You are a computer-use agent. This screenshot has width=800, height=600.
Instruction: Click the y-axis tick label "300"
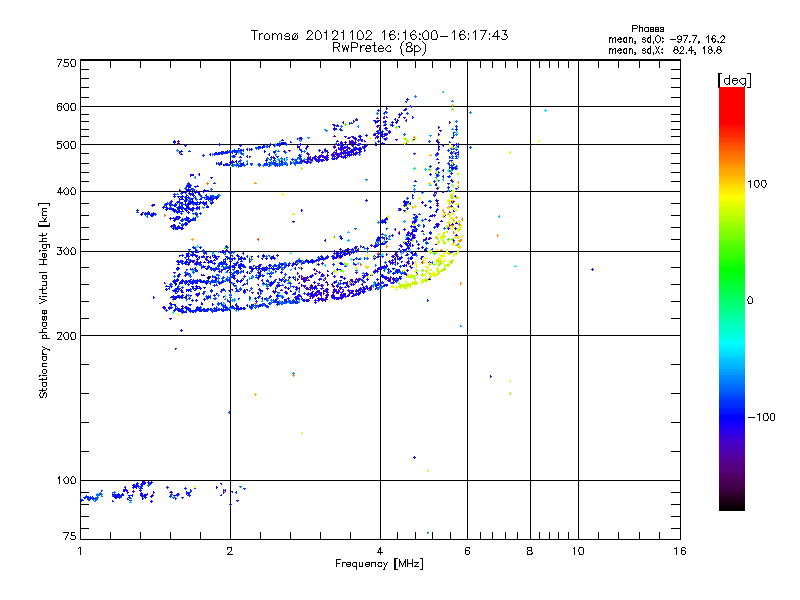[x=66, y=251]
